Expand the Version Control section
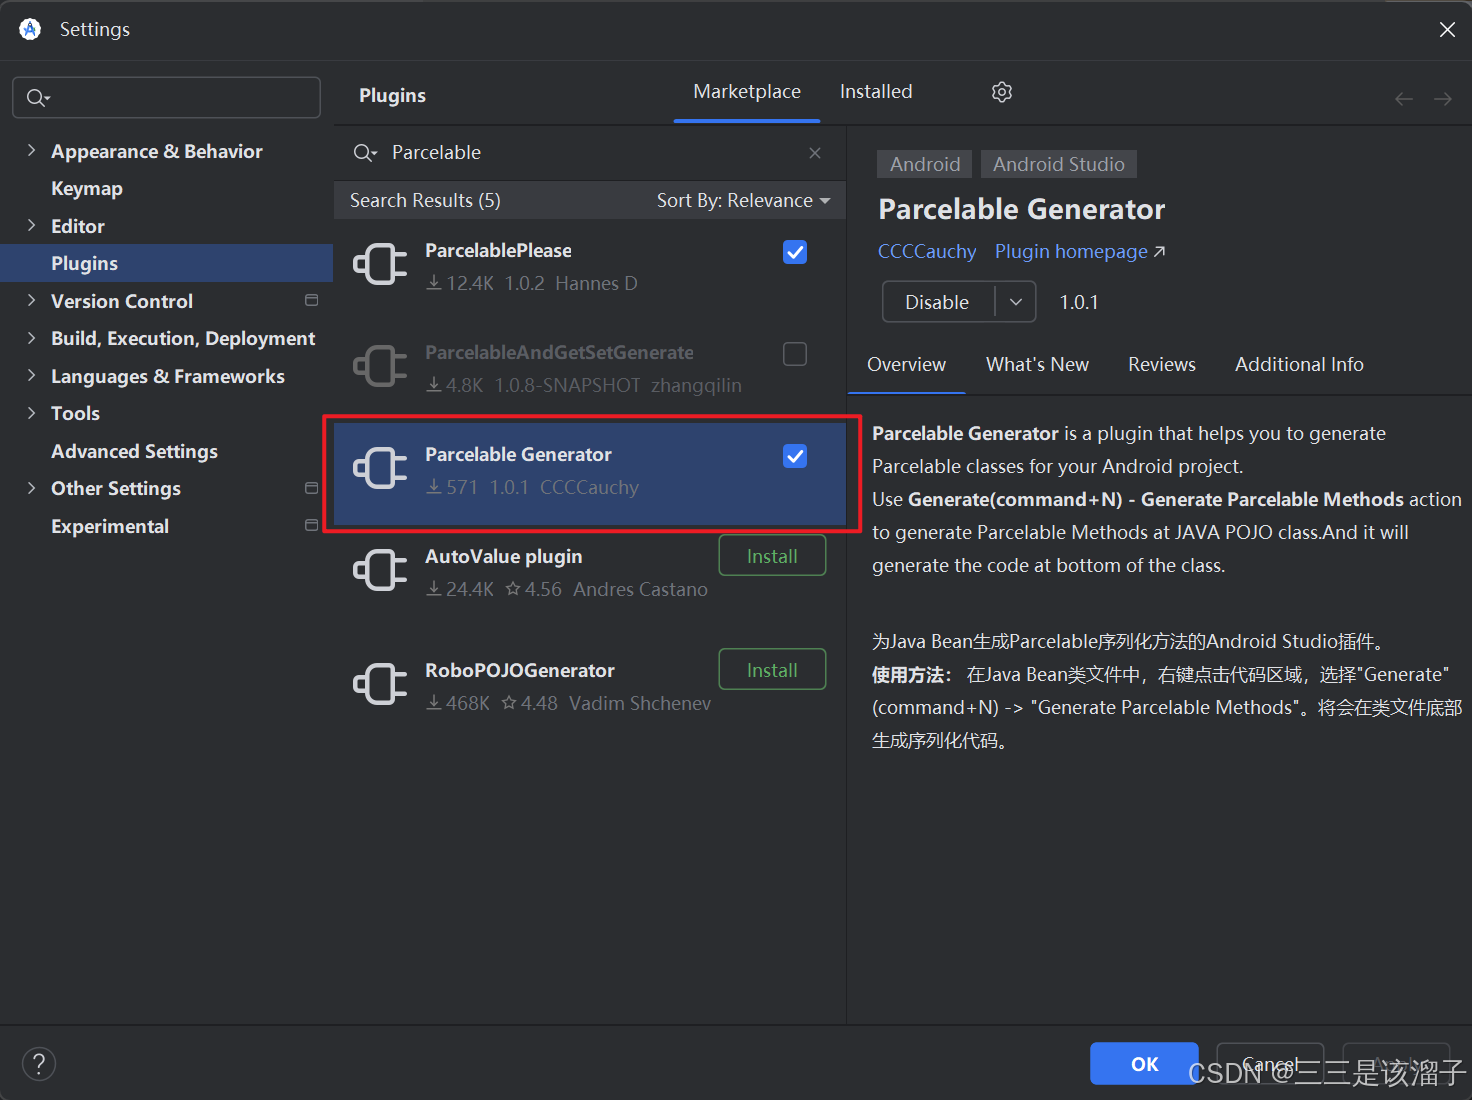This screenshot has width=1472, height=1100. [x=31, y=300]
